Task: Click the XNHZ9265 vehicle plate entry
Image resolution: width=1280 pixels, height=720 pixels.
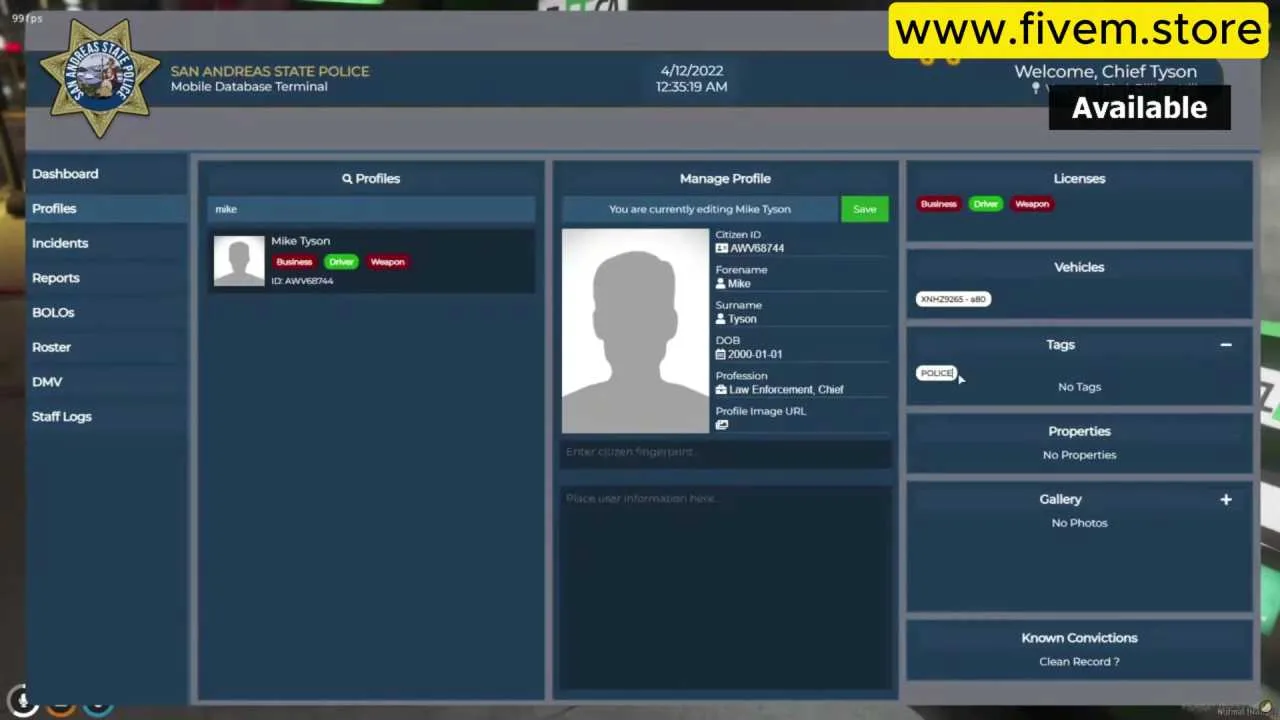Action: (x=951, y=298)
